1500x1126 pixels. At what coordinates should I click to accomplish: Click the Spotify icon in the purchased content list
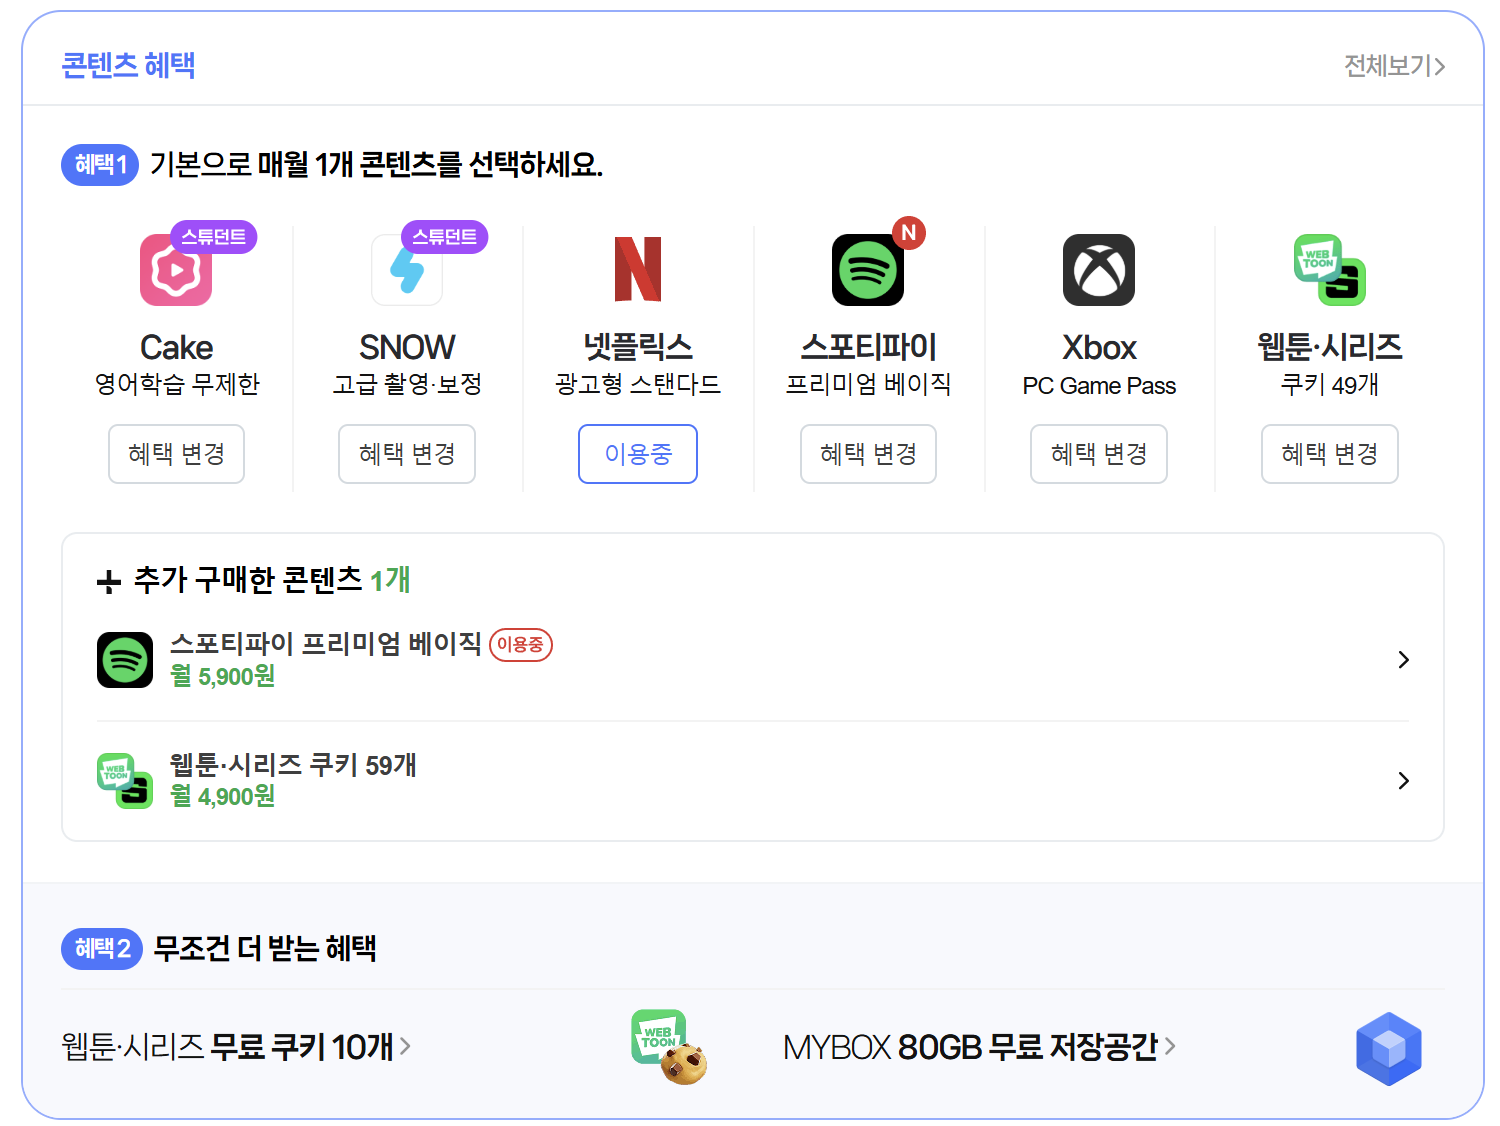coord(124,659)
